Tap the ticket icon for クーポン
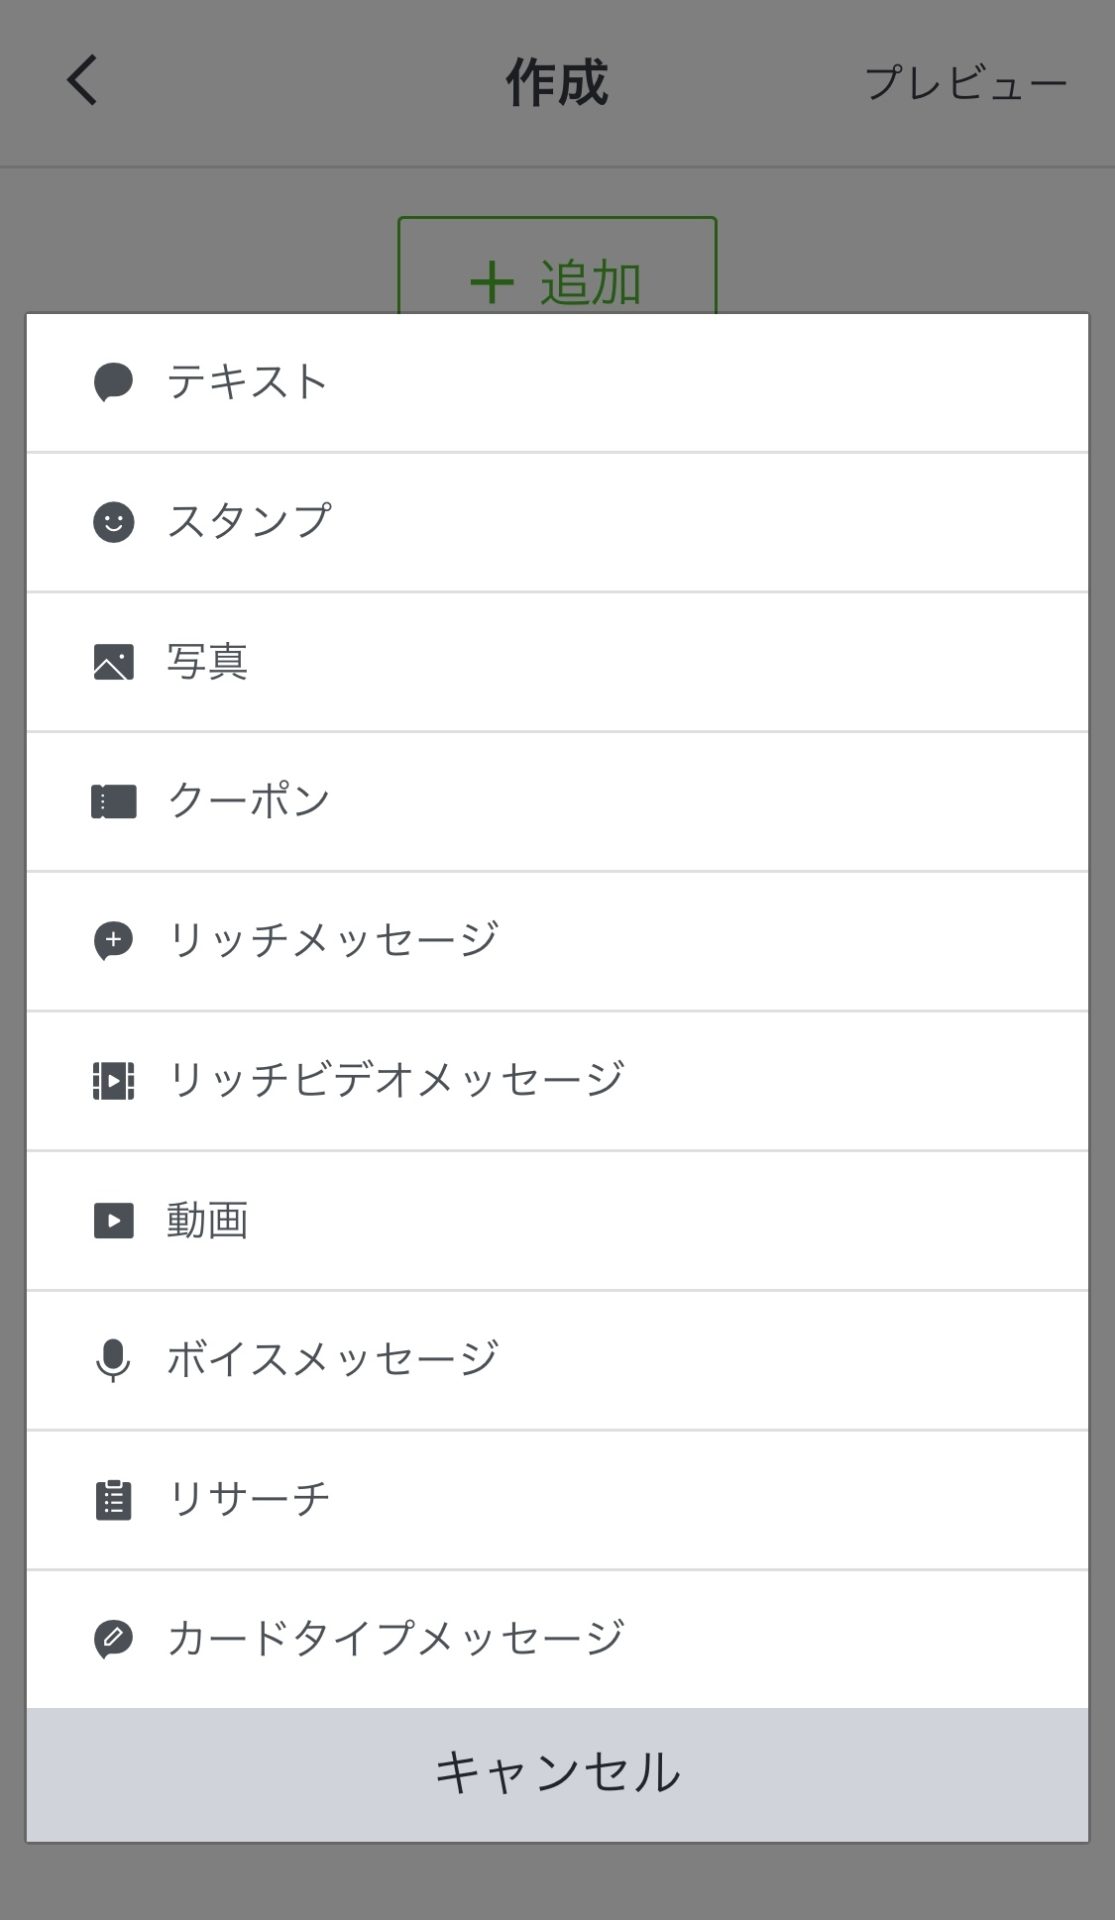Image resolution: width=1115 pixels, height=1920 pixels. click(113, 801)
